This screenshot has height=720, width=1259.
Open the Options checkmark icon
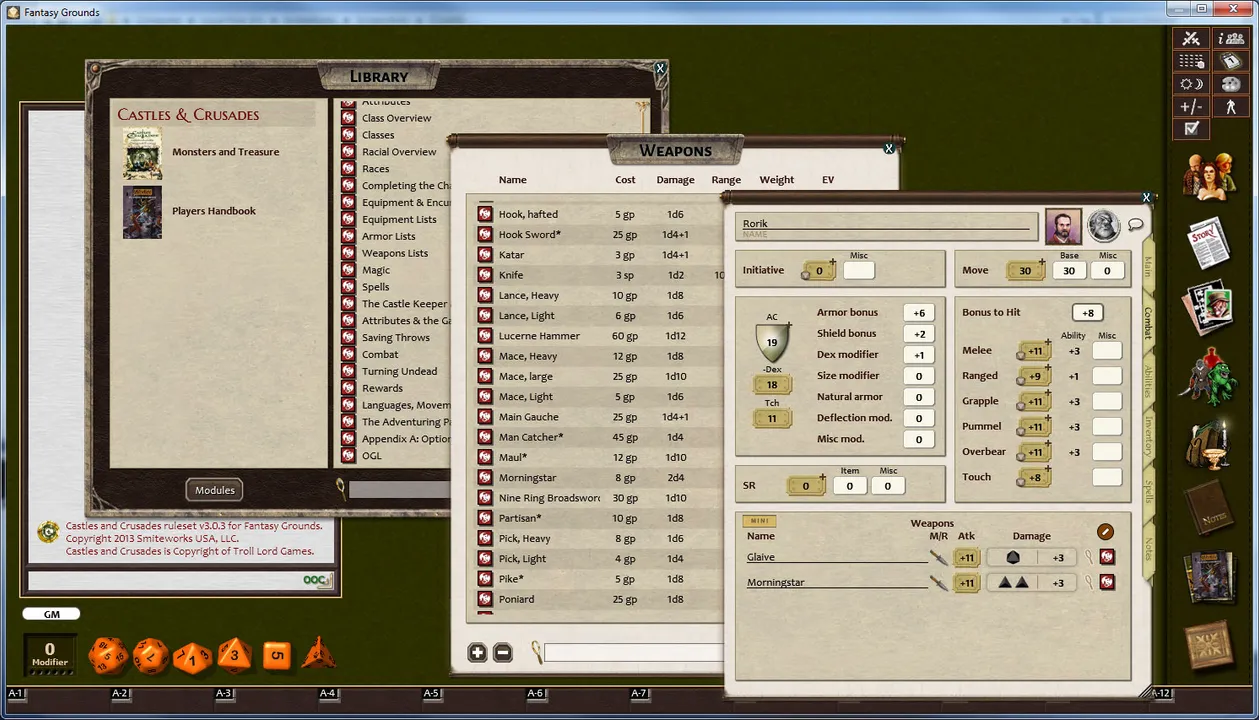tap(1191, 129)
